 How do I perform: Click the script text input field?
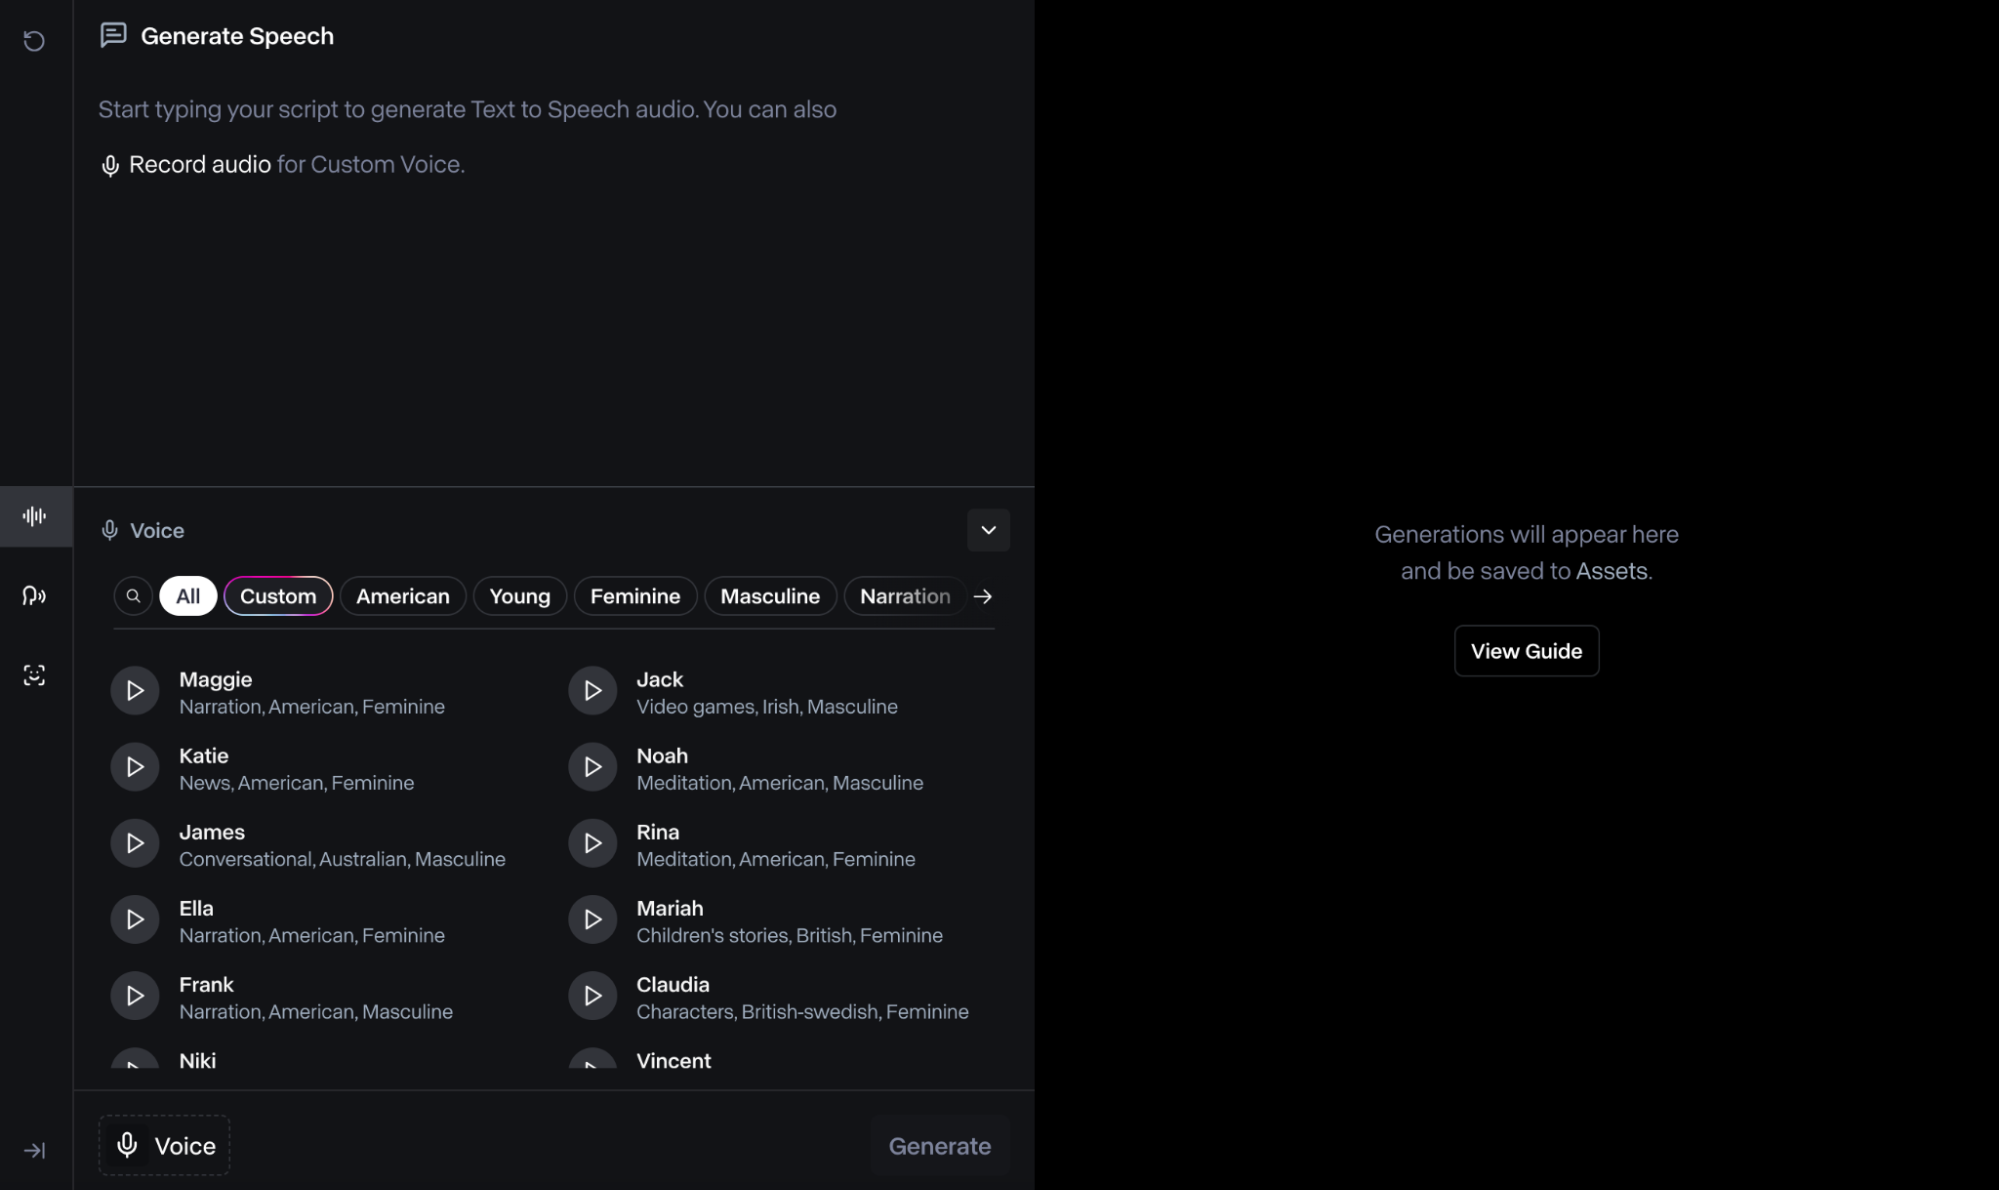click(x=553, y=283)
